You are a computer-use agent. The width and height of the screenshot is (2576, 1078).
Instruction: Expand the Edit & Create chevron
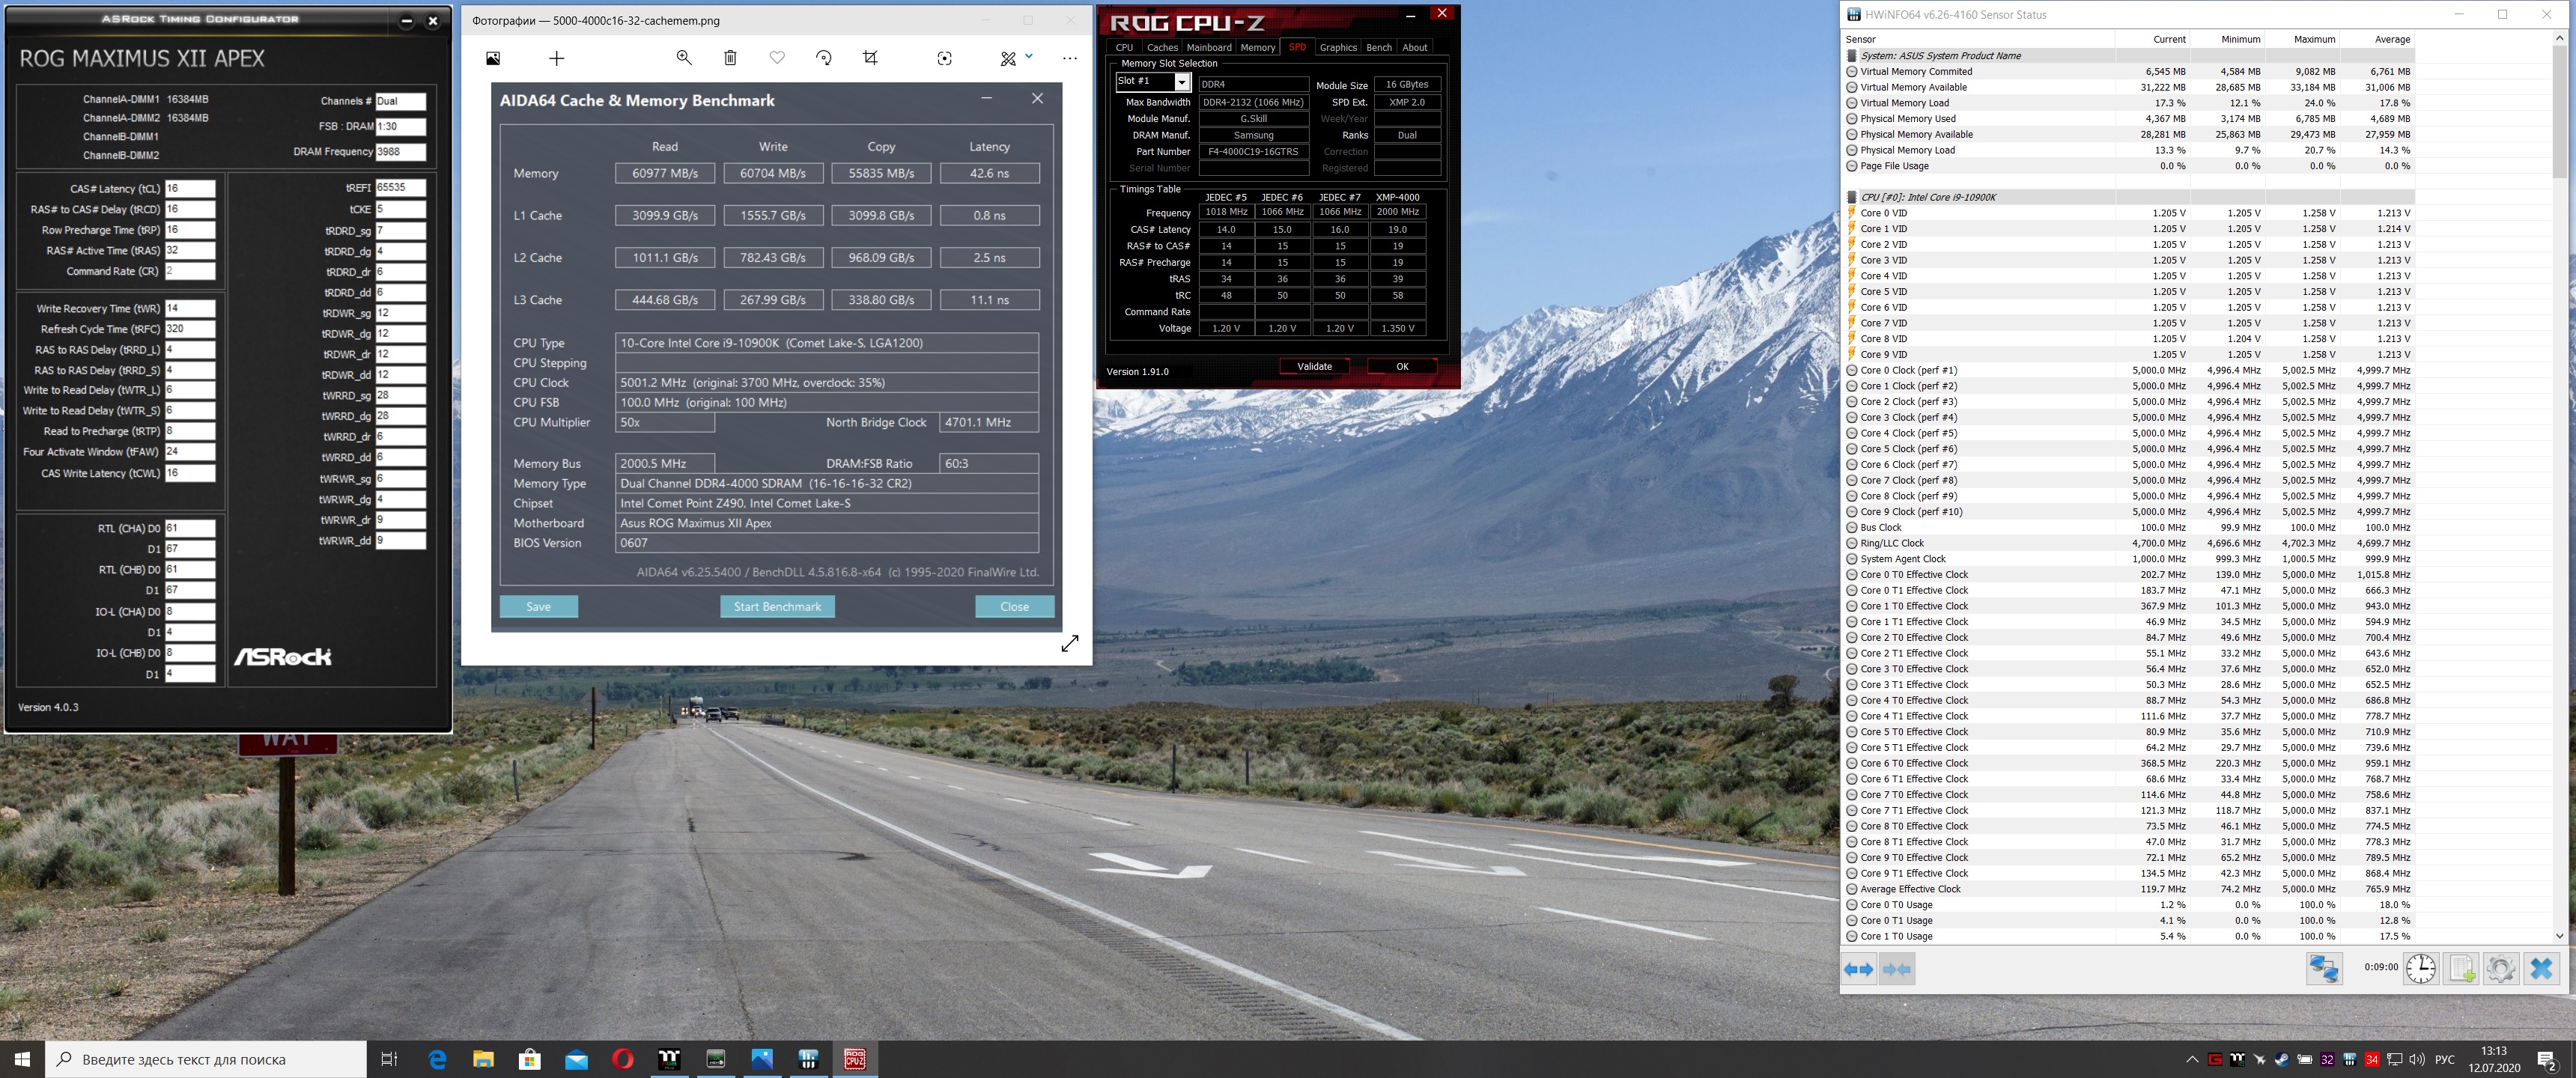pos(1029,56)
